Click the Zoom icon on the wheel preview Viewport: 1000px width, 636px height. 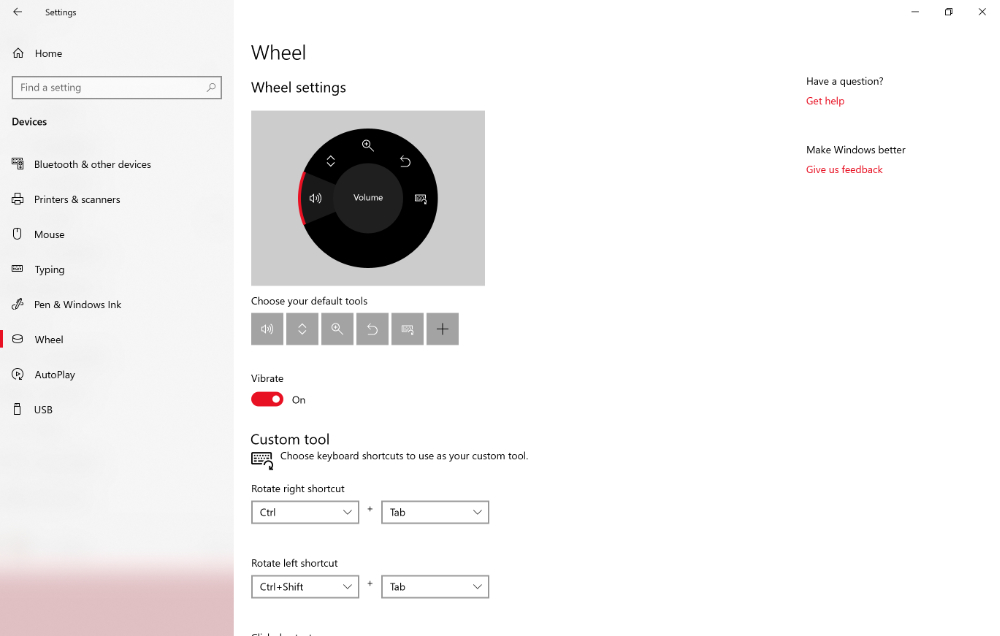coord(368,145)
